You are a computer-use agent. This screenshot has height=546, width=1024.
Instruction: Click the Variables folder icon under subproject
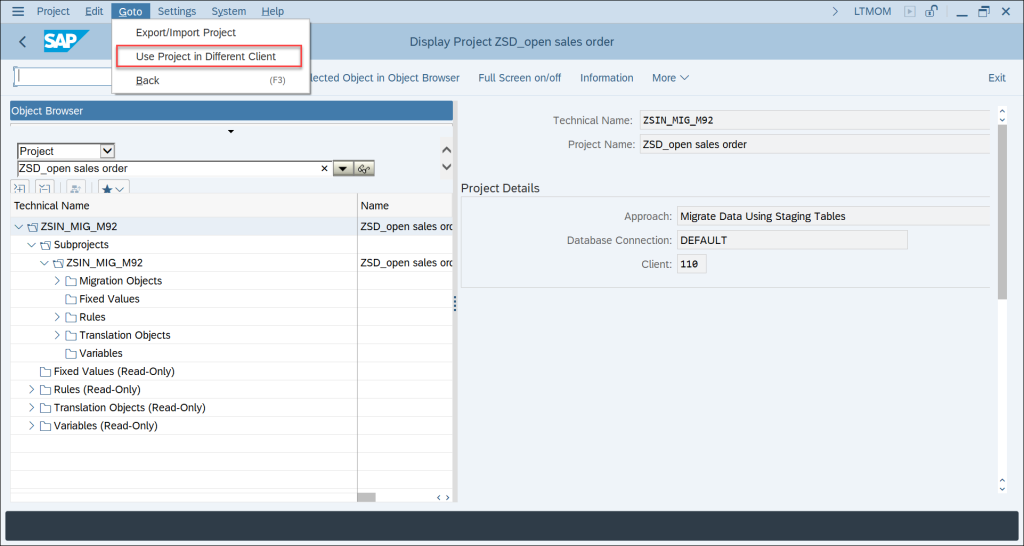(x=71, y=353)
